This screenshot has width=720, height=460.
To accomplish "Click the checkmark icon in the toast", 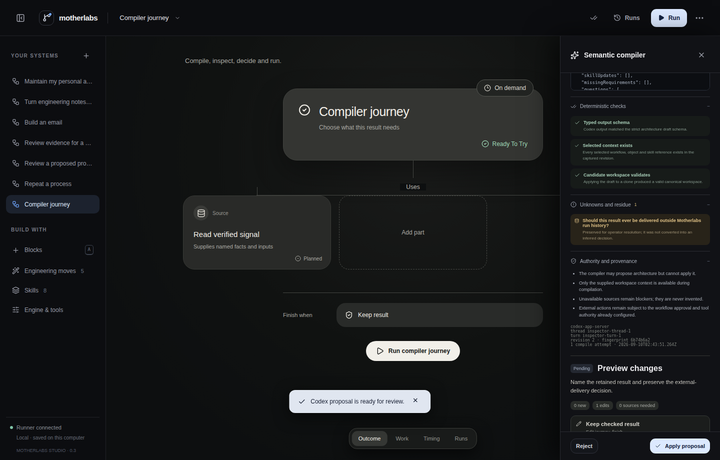I will pyautogui.click(x=302, y=402).
